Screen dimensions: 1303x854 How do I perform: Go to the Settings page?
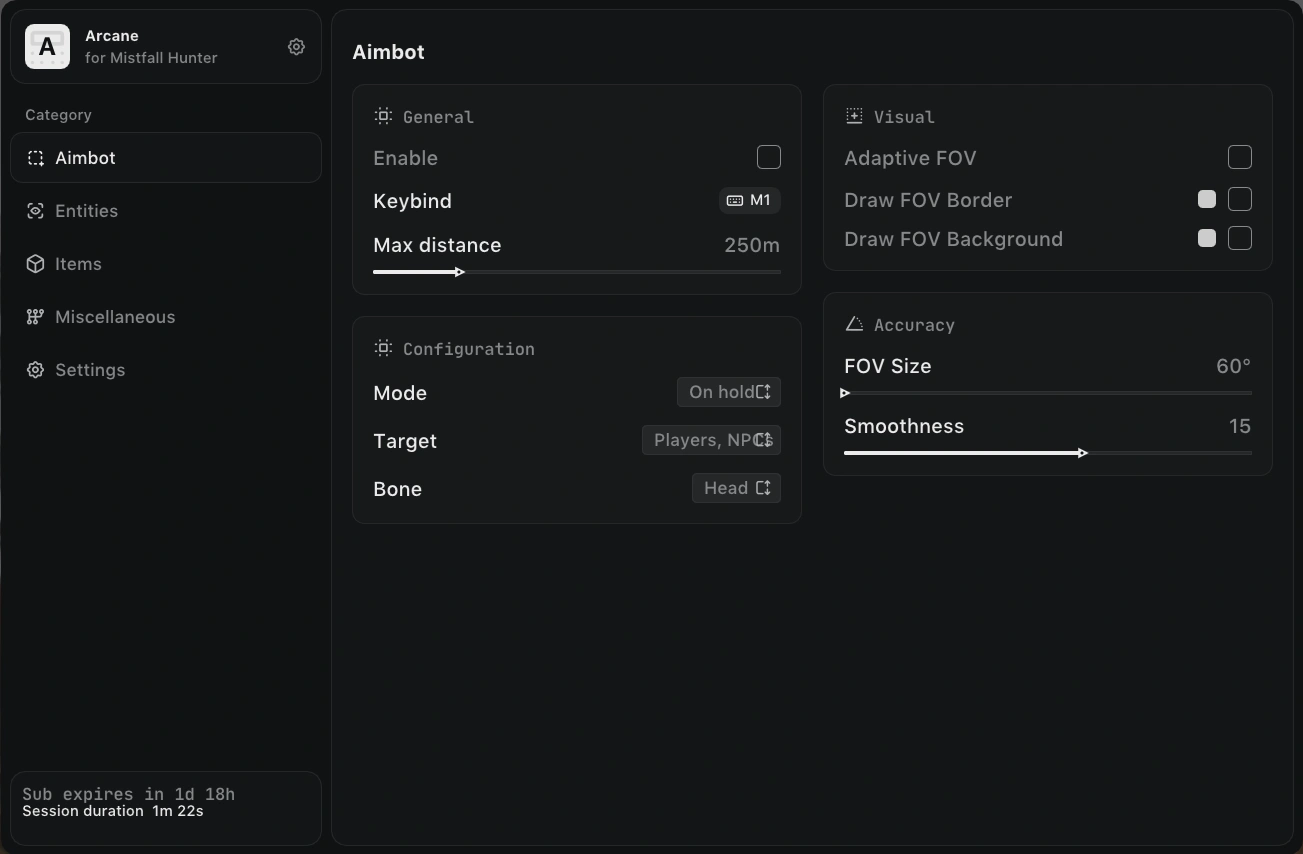pos(166,370)
